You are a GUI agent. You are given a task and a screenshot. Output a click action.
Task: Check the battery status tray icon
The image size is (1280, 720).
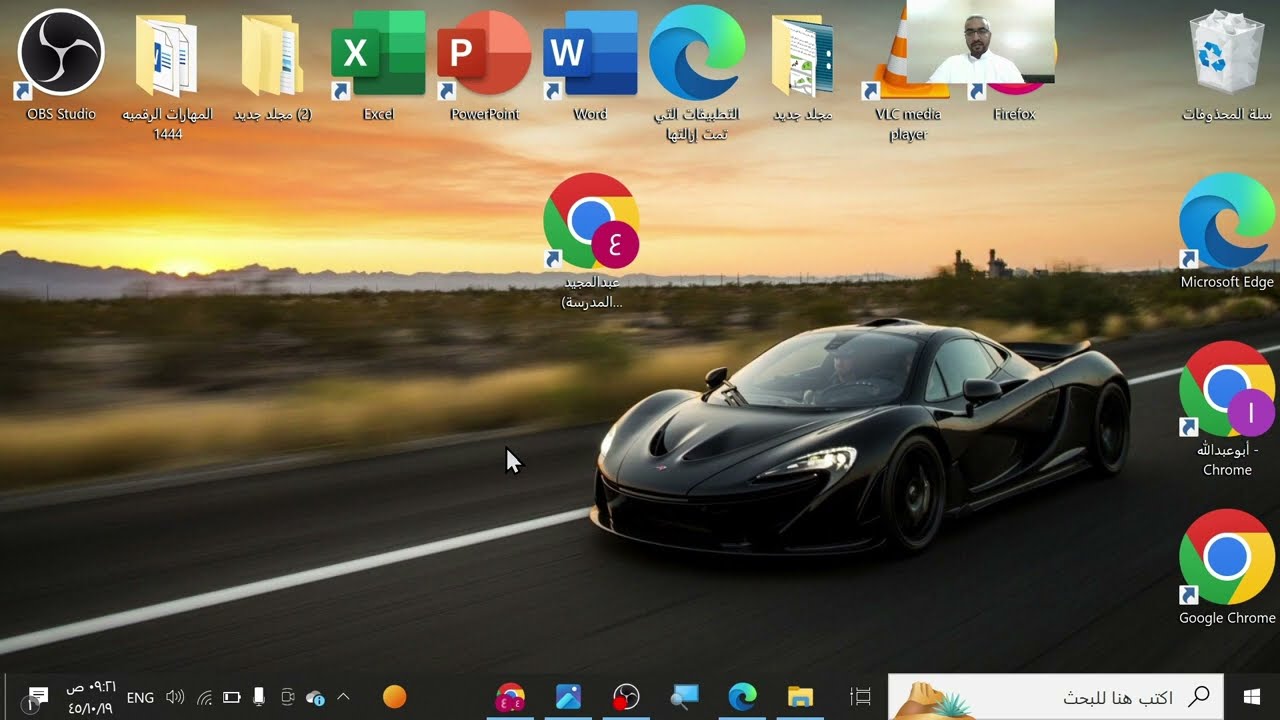(232, 697)
